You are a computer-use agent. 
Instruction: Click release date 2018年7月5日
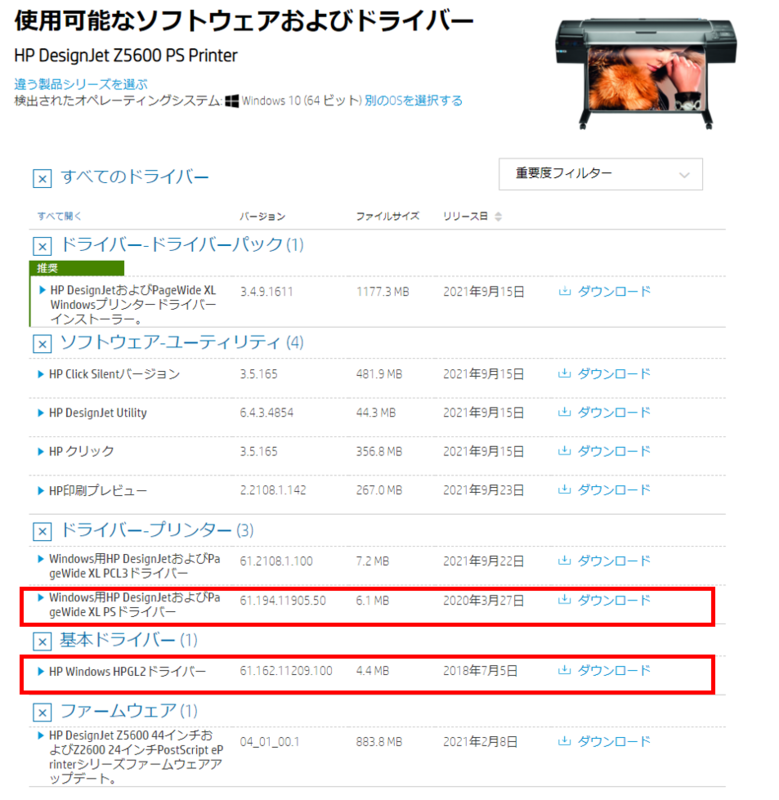(x=480, y=670)
